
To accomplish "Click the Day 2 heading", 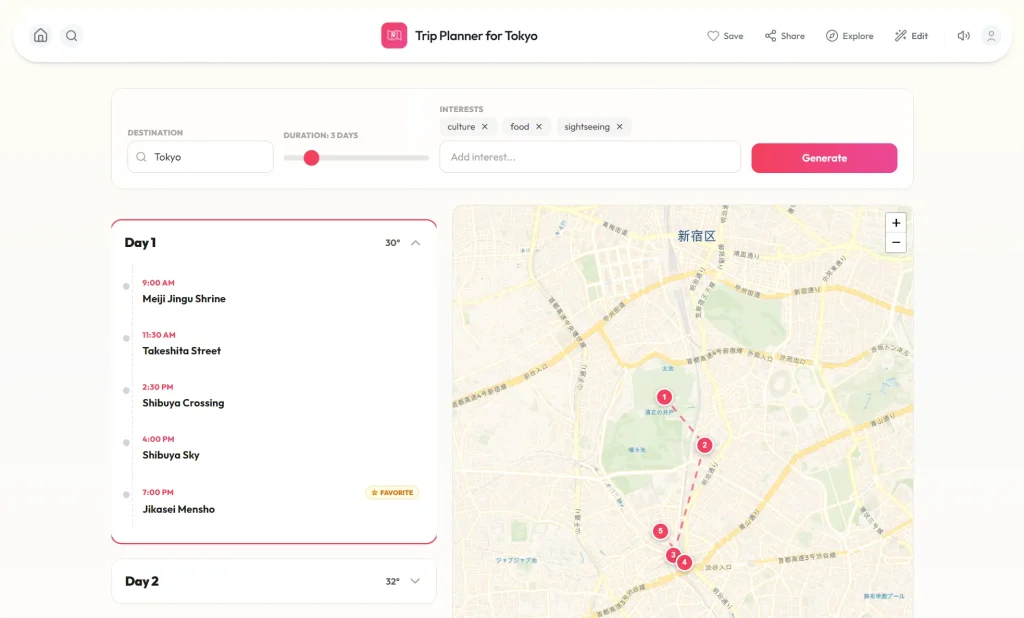I will 142,581.
